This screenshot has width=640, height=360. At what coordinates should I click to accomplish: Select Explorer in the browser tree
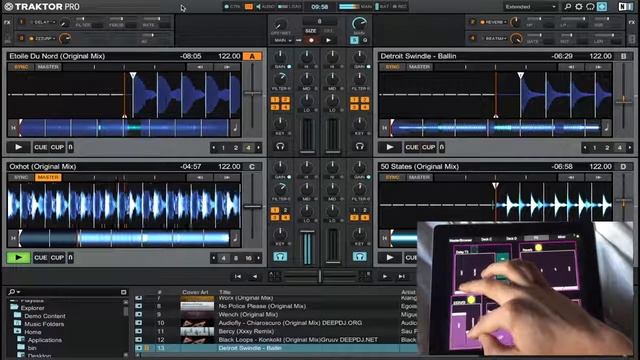point(33,308)
